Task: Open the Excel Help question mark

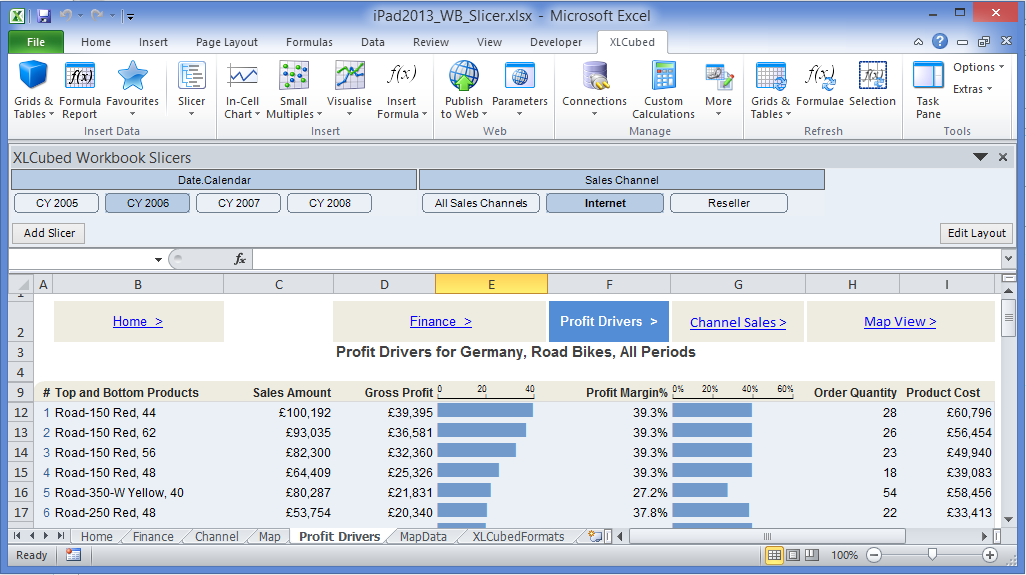Action: (x=940, y=41)
